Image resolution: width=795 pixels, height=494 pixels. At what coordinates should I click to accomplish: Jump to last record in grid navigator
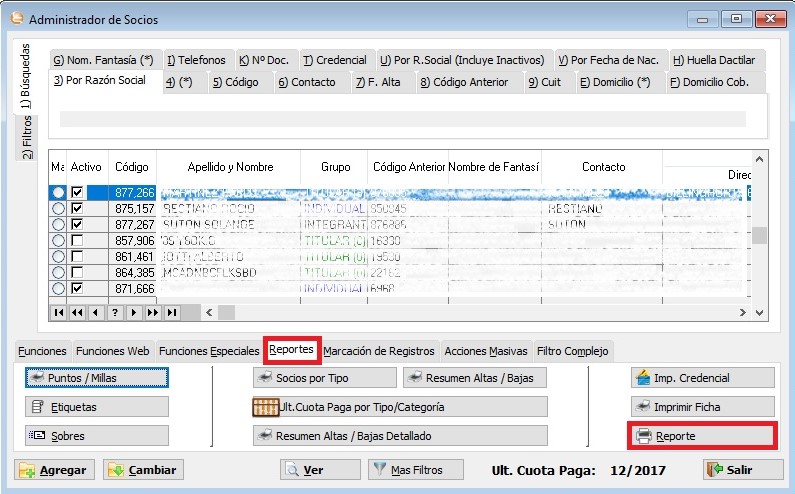click(172, 313)
